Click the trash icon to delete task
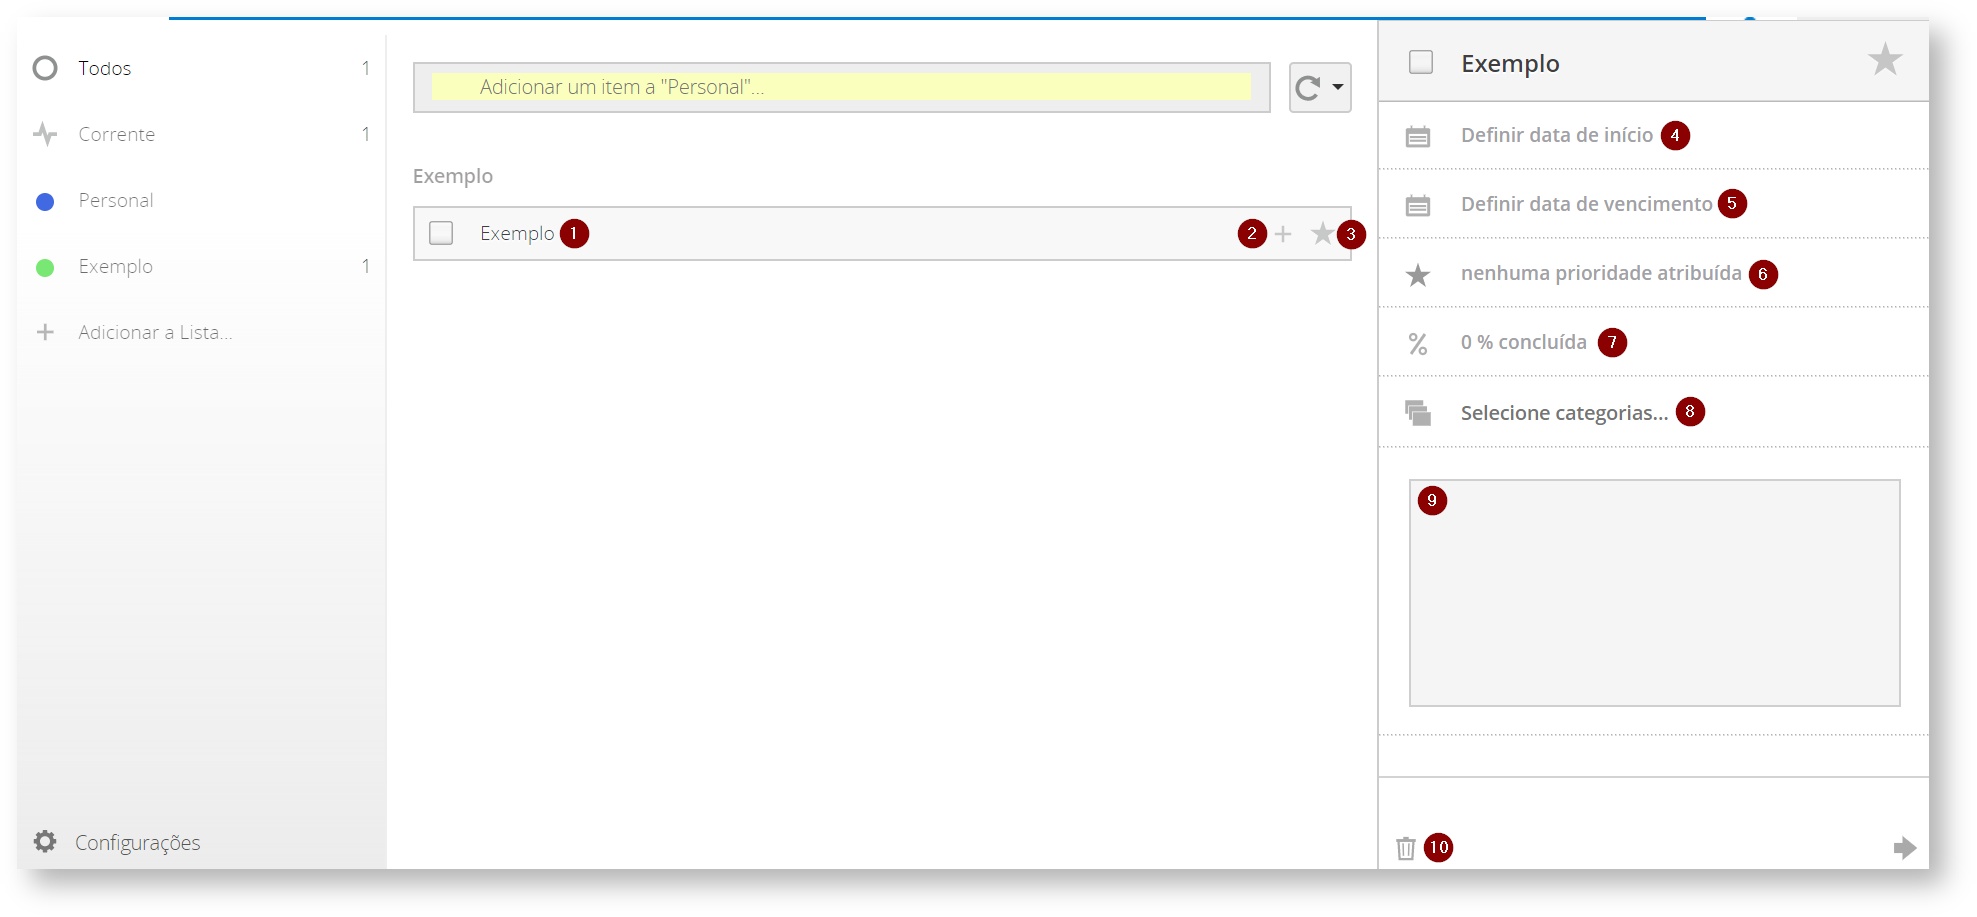 tap(1406, 848)
